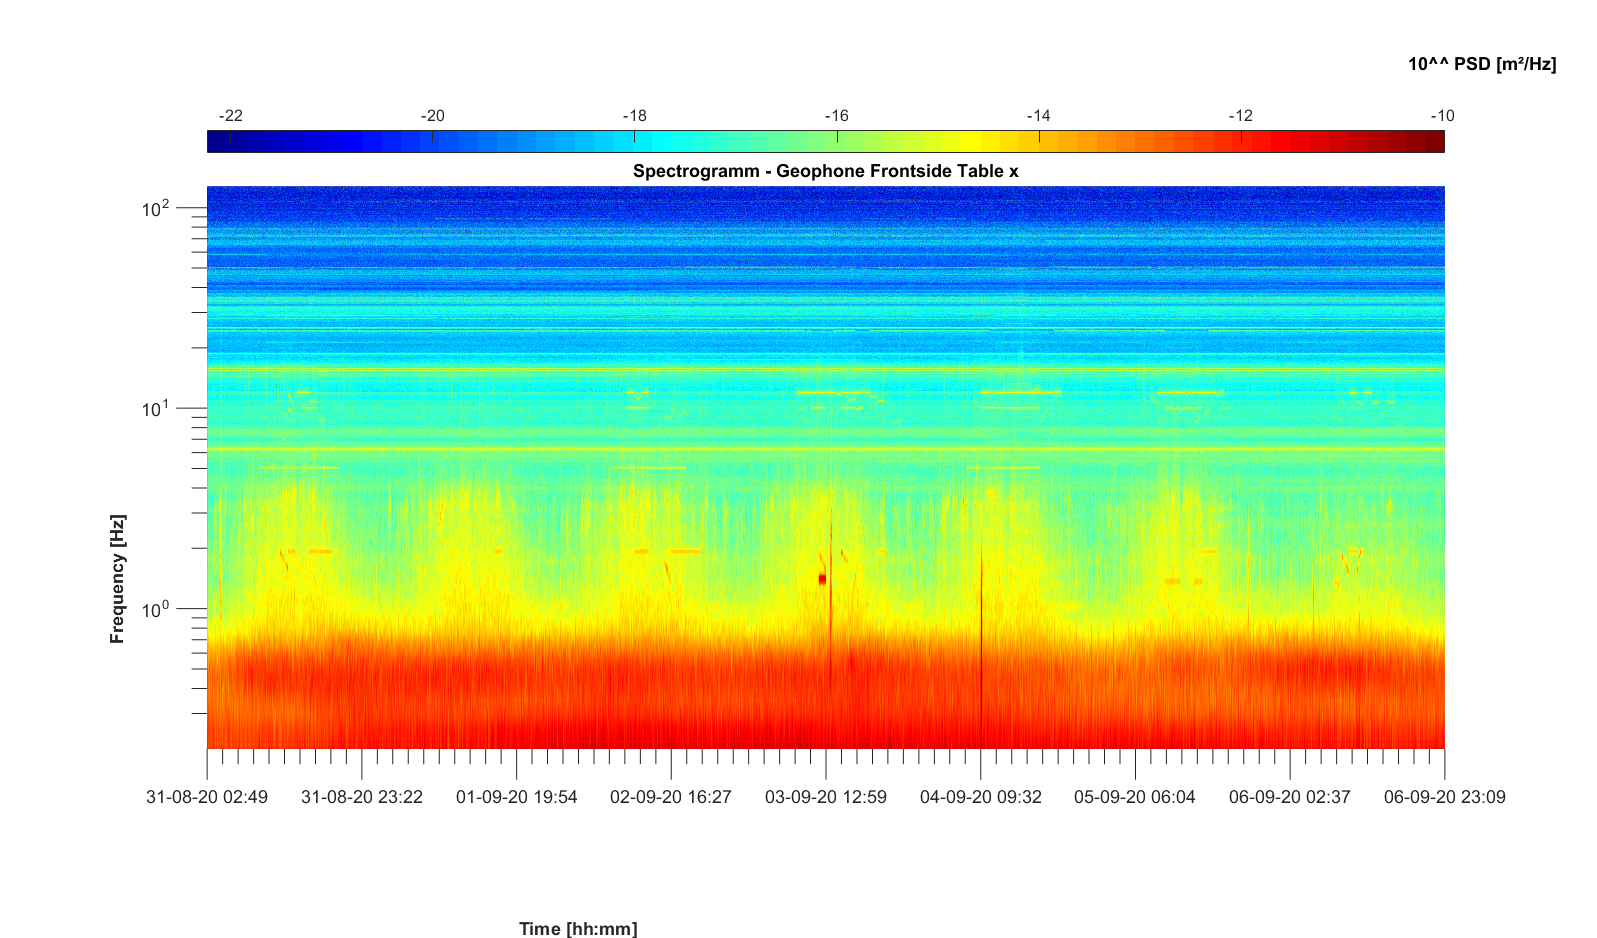Viewport: 1597px width, 938px height.
Task: Click the '03-09-20 12:59' time tick label
Action: tap(825, 797)
